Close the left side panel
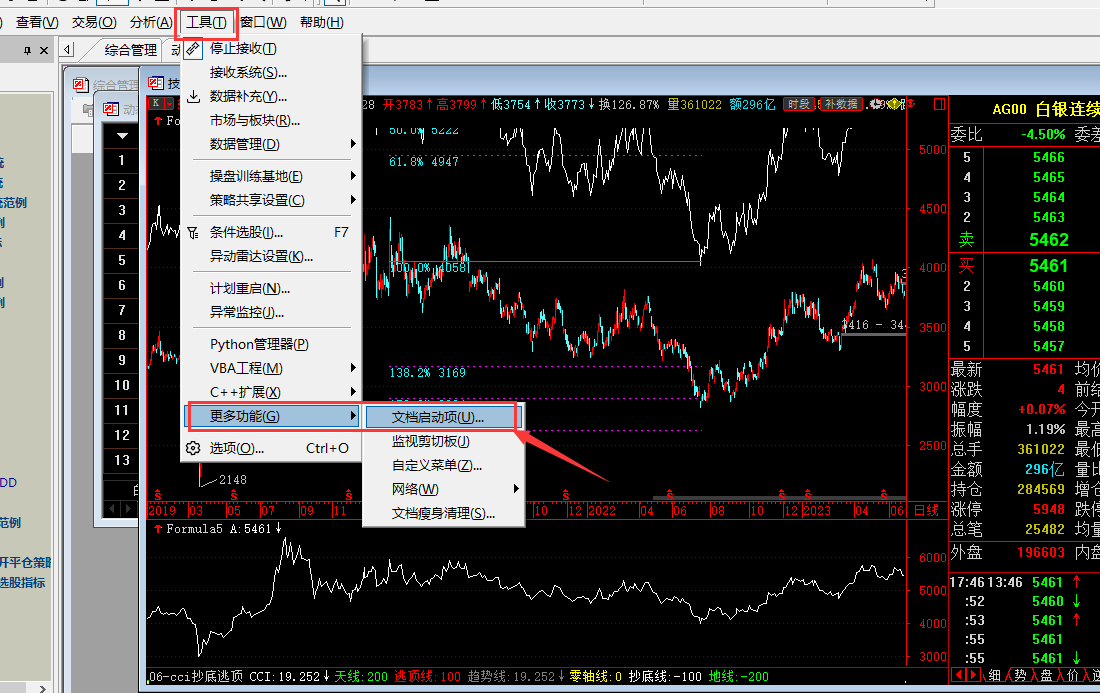 [x=44, y=51]
